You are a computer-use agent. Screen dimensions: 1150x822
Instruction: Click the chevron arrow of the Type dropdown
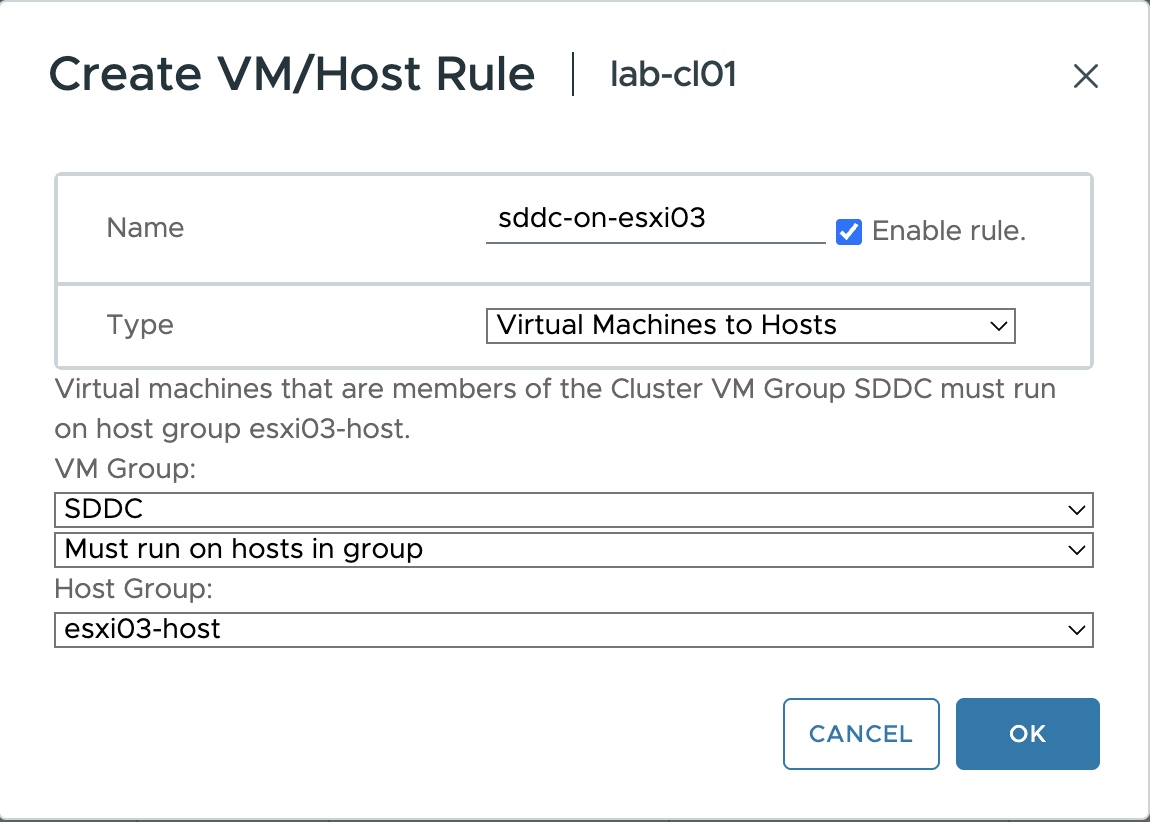(x=996, y=326)
